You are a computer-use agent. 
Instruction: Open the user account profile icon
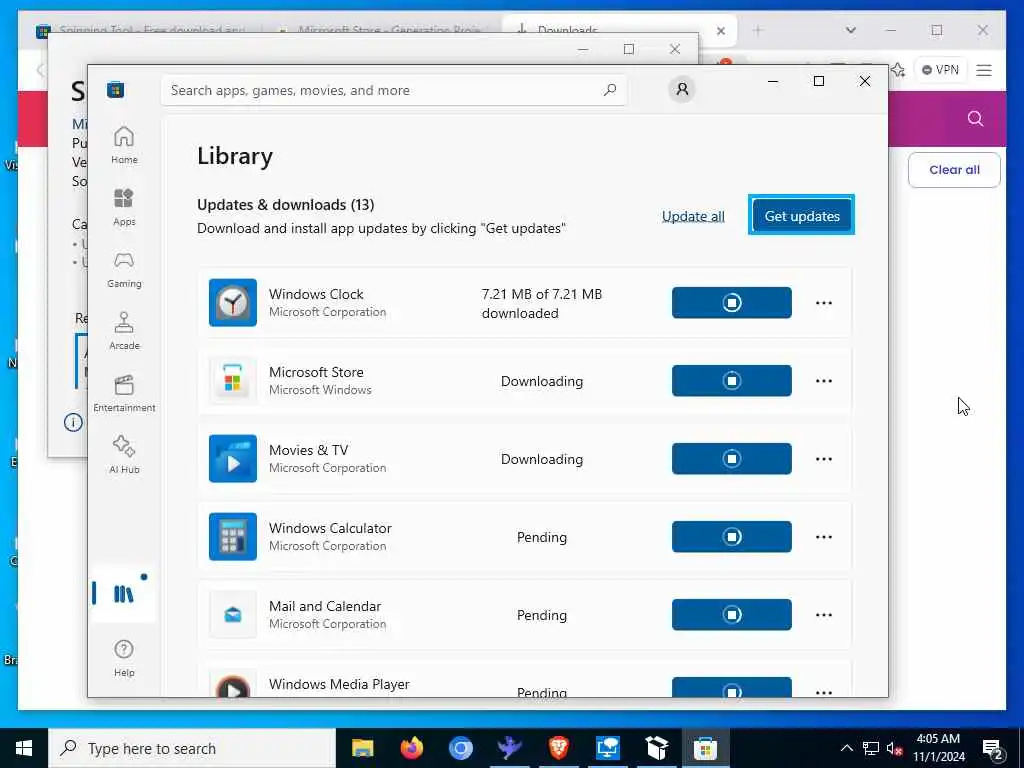(682, 89)
